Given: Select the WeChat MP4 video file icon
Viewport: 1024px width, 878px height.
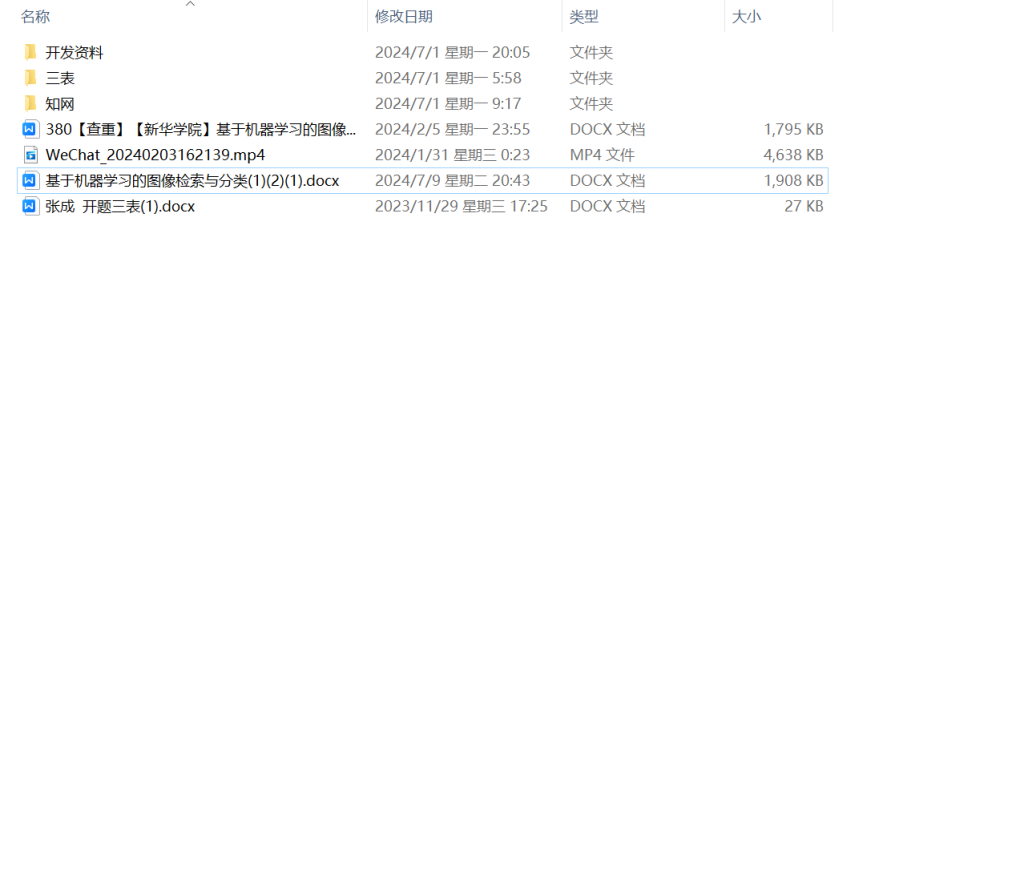Looking at the screenshot, I should coord(30,155).
